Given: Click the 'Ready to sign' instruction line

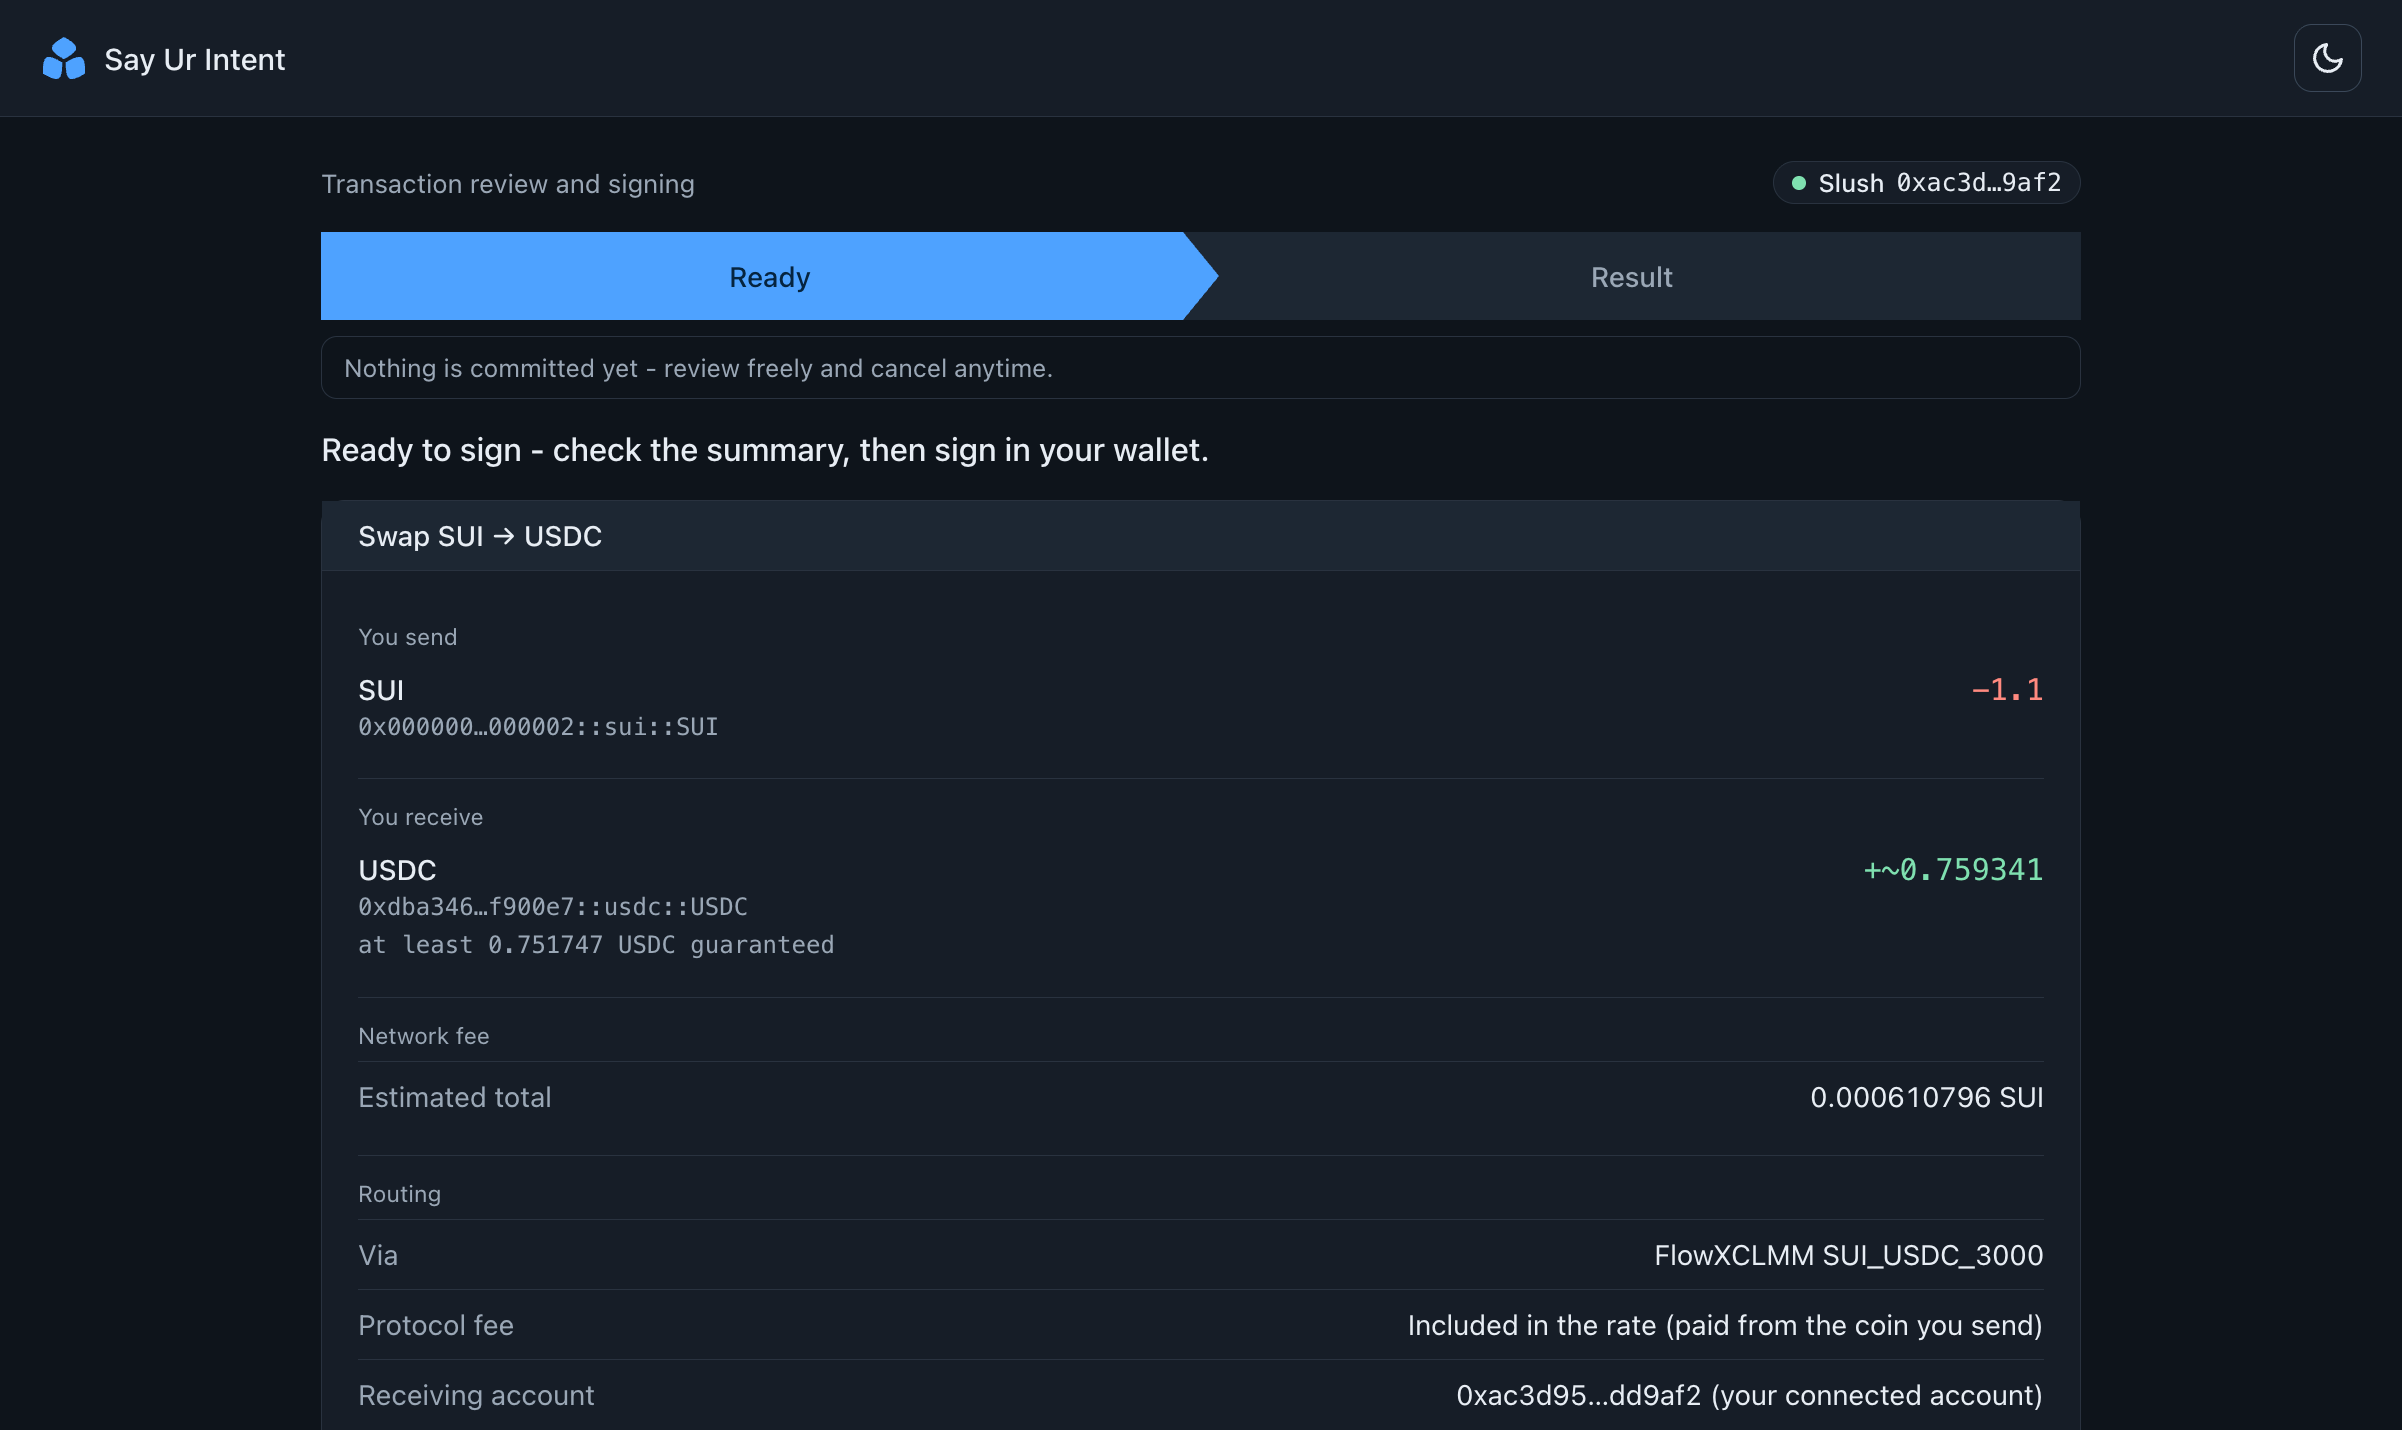Looking at the screenshot, I should (x=765, y=450).
